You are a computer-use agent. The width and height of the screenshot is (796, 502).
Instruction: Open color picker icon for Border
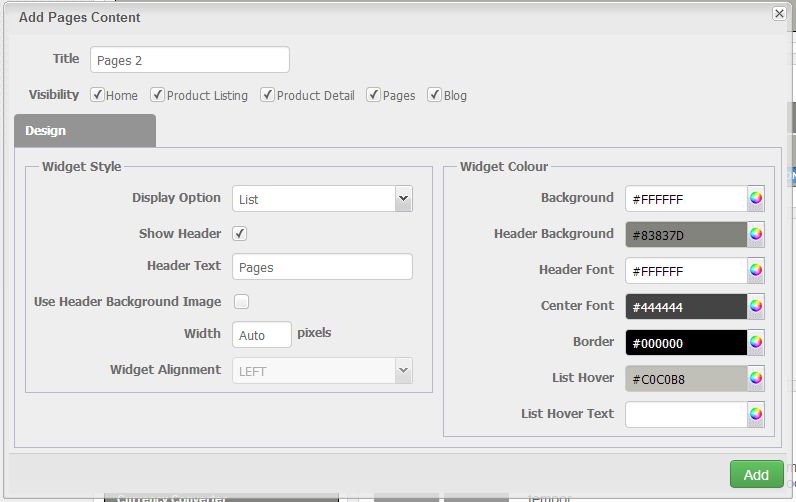[x=756, y=342]
